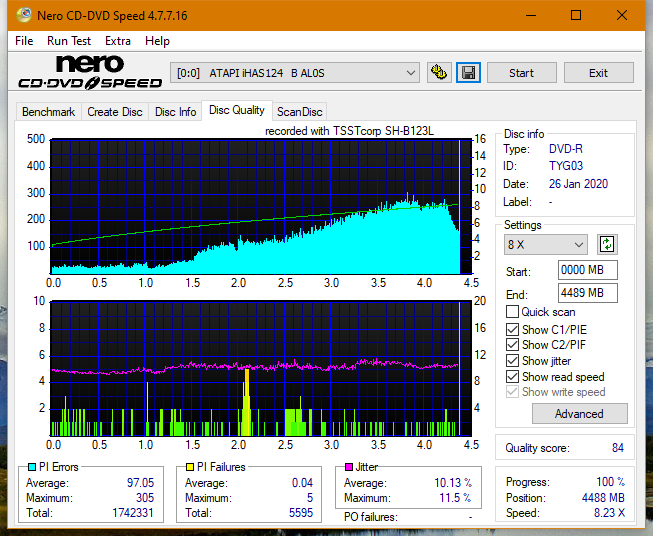
Task: Open the drive selection dropdown
Action: point(295,73)
